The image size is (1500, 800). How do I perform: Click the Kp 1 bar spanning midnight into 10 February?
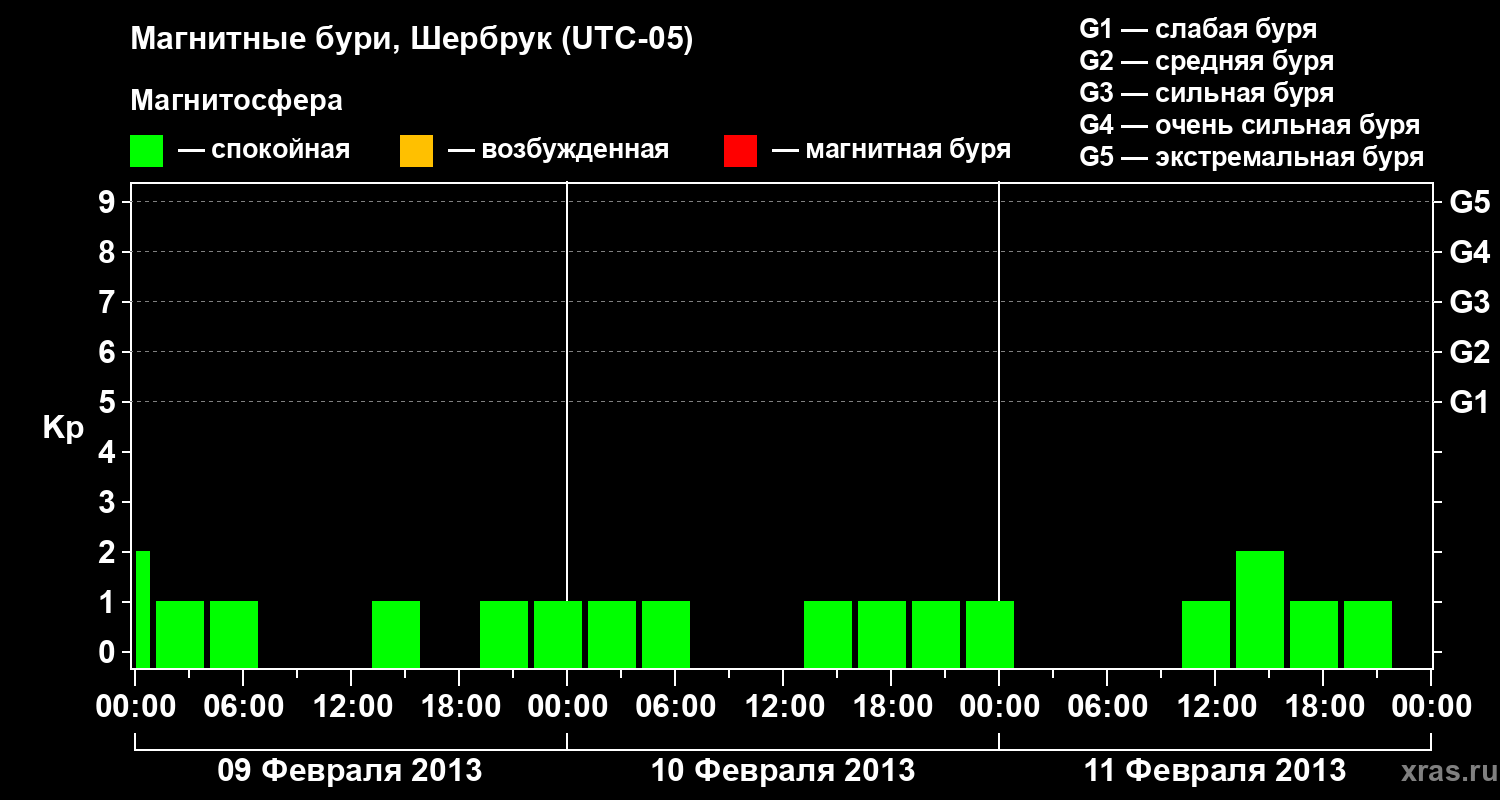558,634
